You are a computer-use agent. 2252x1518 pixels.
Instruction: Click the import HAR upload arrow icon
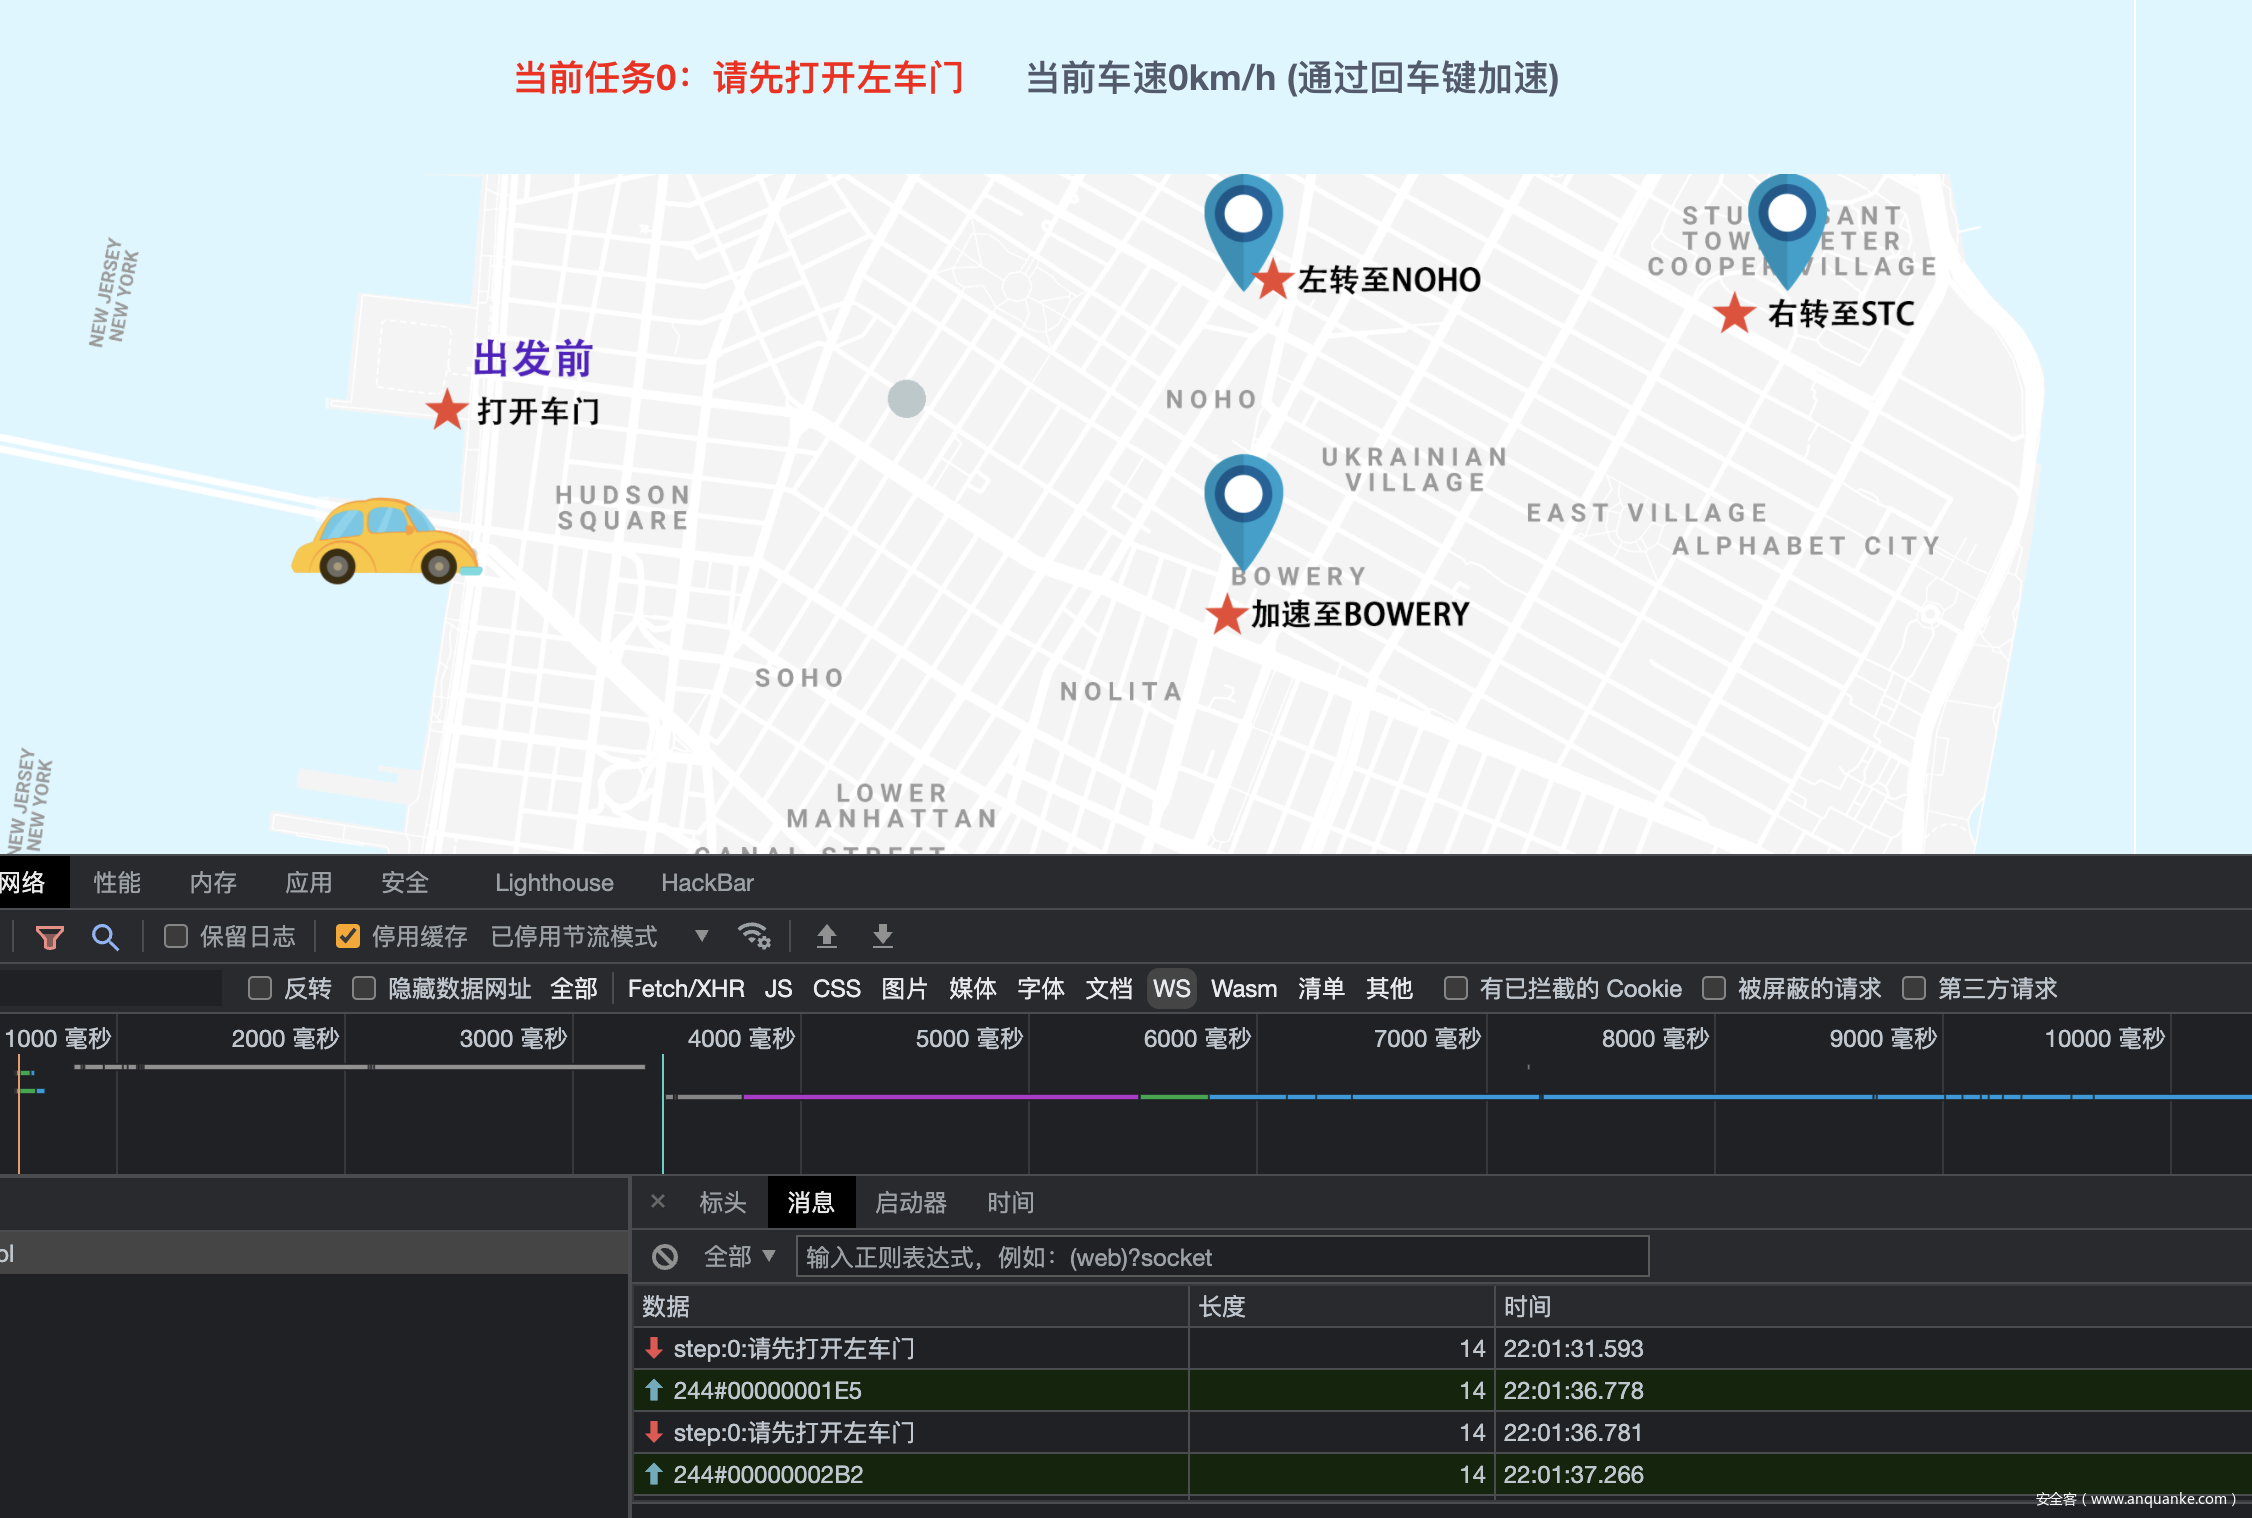pos(826,936)
